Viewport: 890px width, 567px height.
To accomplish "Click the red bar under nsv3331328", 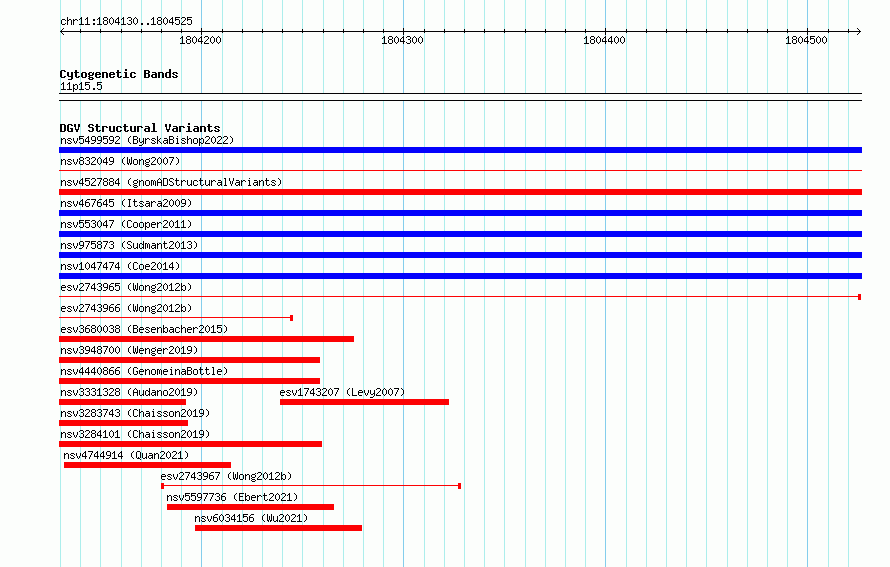I will [123, 402].
